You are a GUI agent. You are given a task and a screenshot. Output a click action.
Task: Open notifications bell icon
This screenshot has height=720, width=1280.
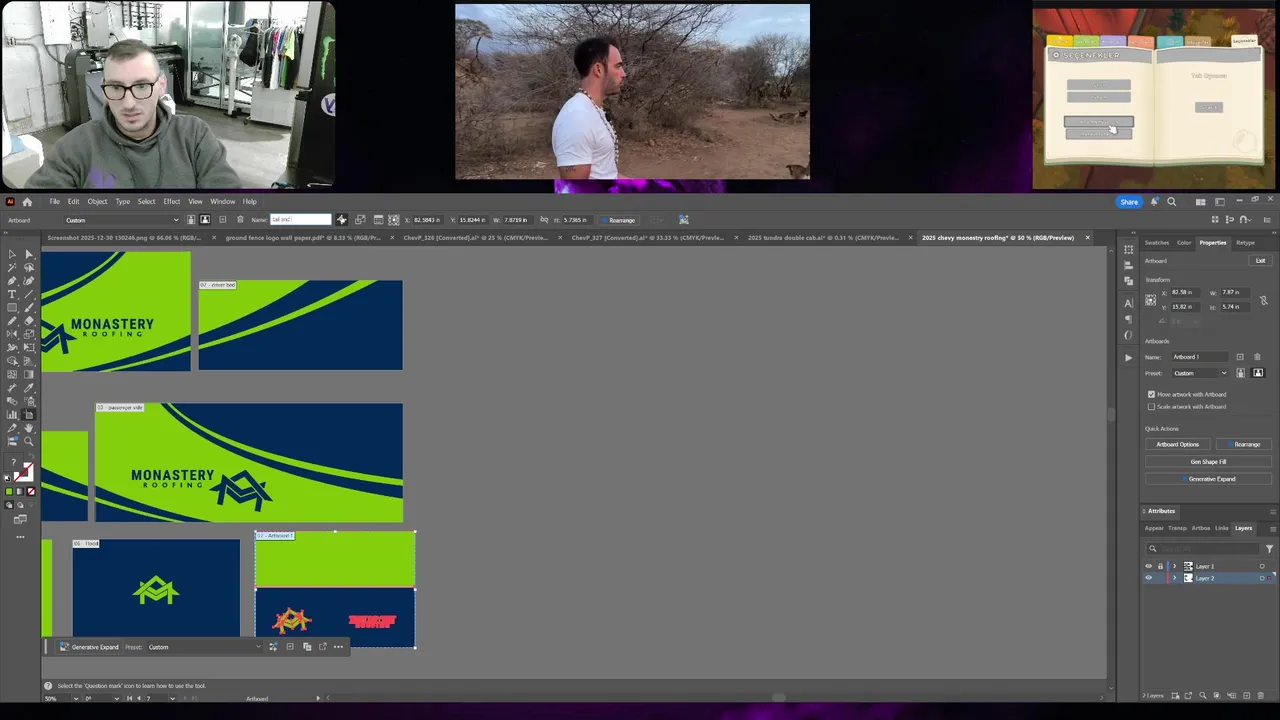click(1154, 202)
